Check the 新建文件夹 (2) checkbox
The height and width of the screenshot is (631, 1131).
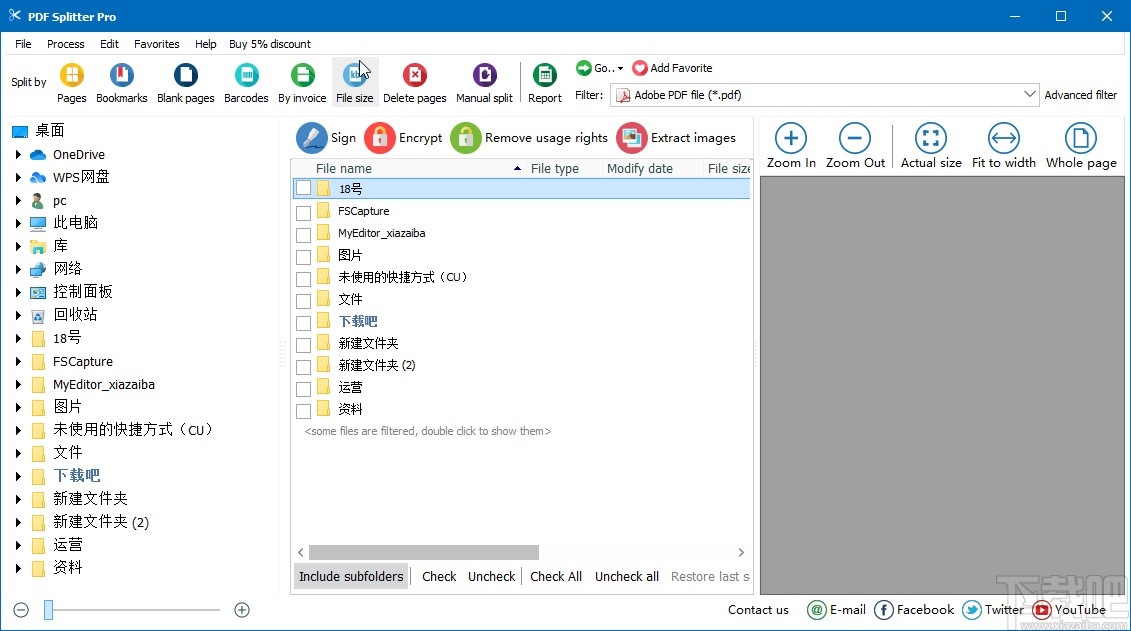(304, 366)
